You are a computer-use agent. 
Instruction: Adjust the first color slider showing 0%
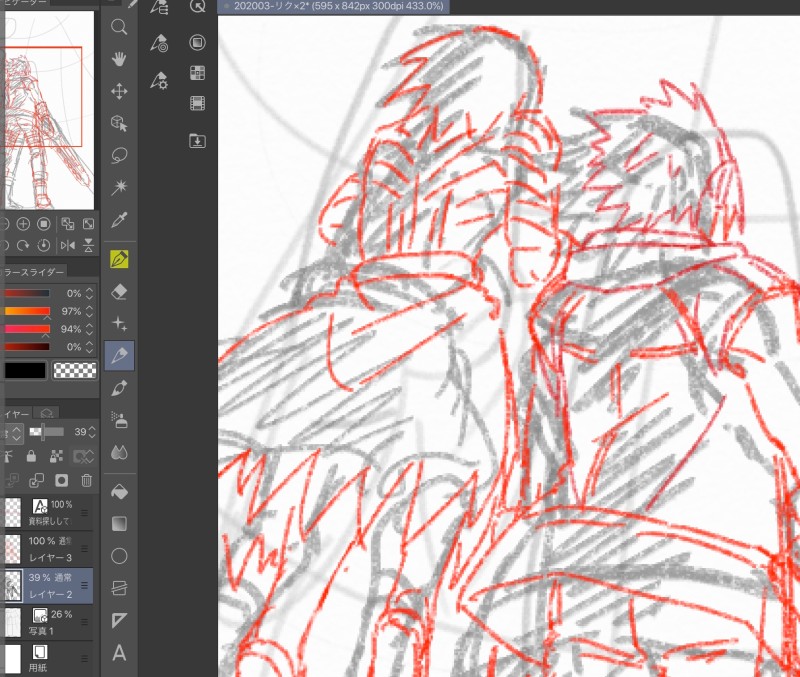(27, 293)
